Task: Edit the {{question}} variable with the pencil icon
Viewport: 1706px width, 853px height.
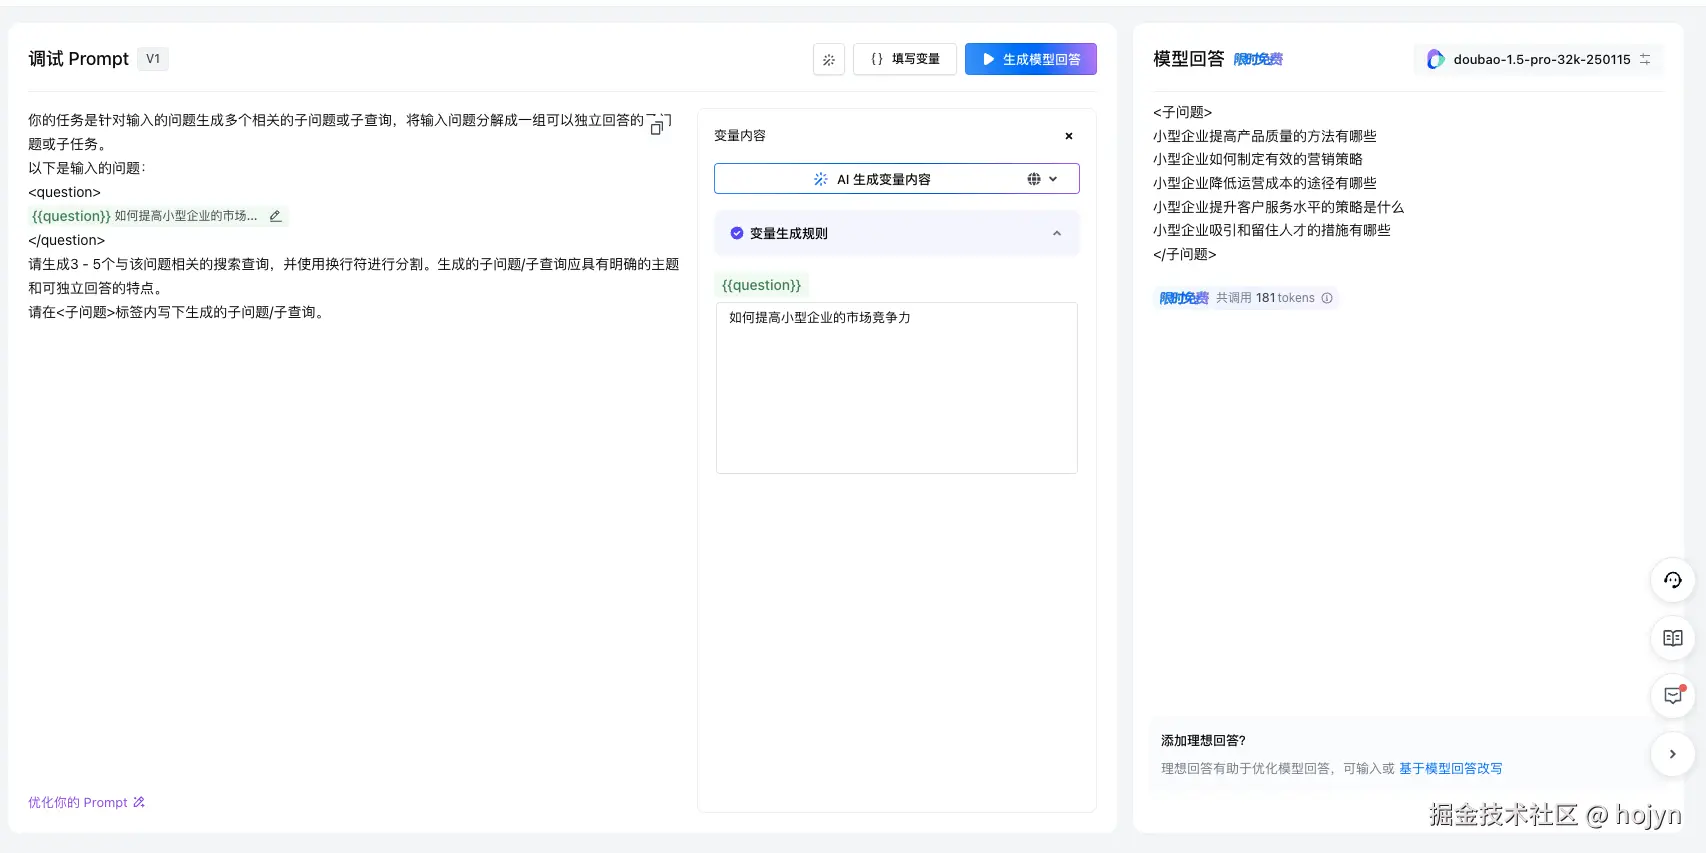Action: pos(275,216)
